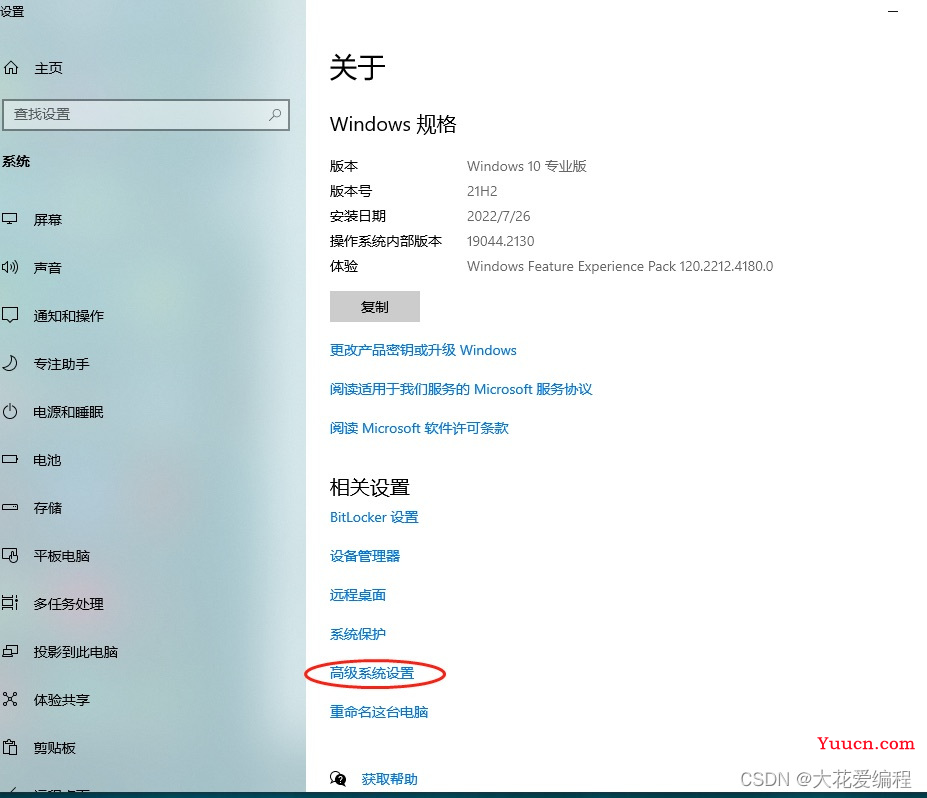Select 投影到此电脑 in sidebar
Screen dimensions: 927x798
(76, 652)
